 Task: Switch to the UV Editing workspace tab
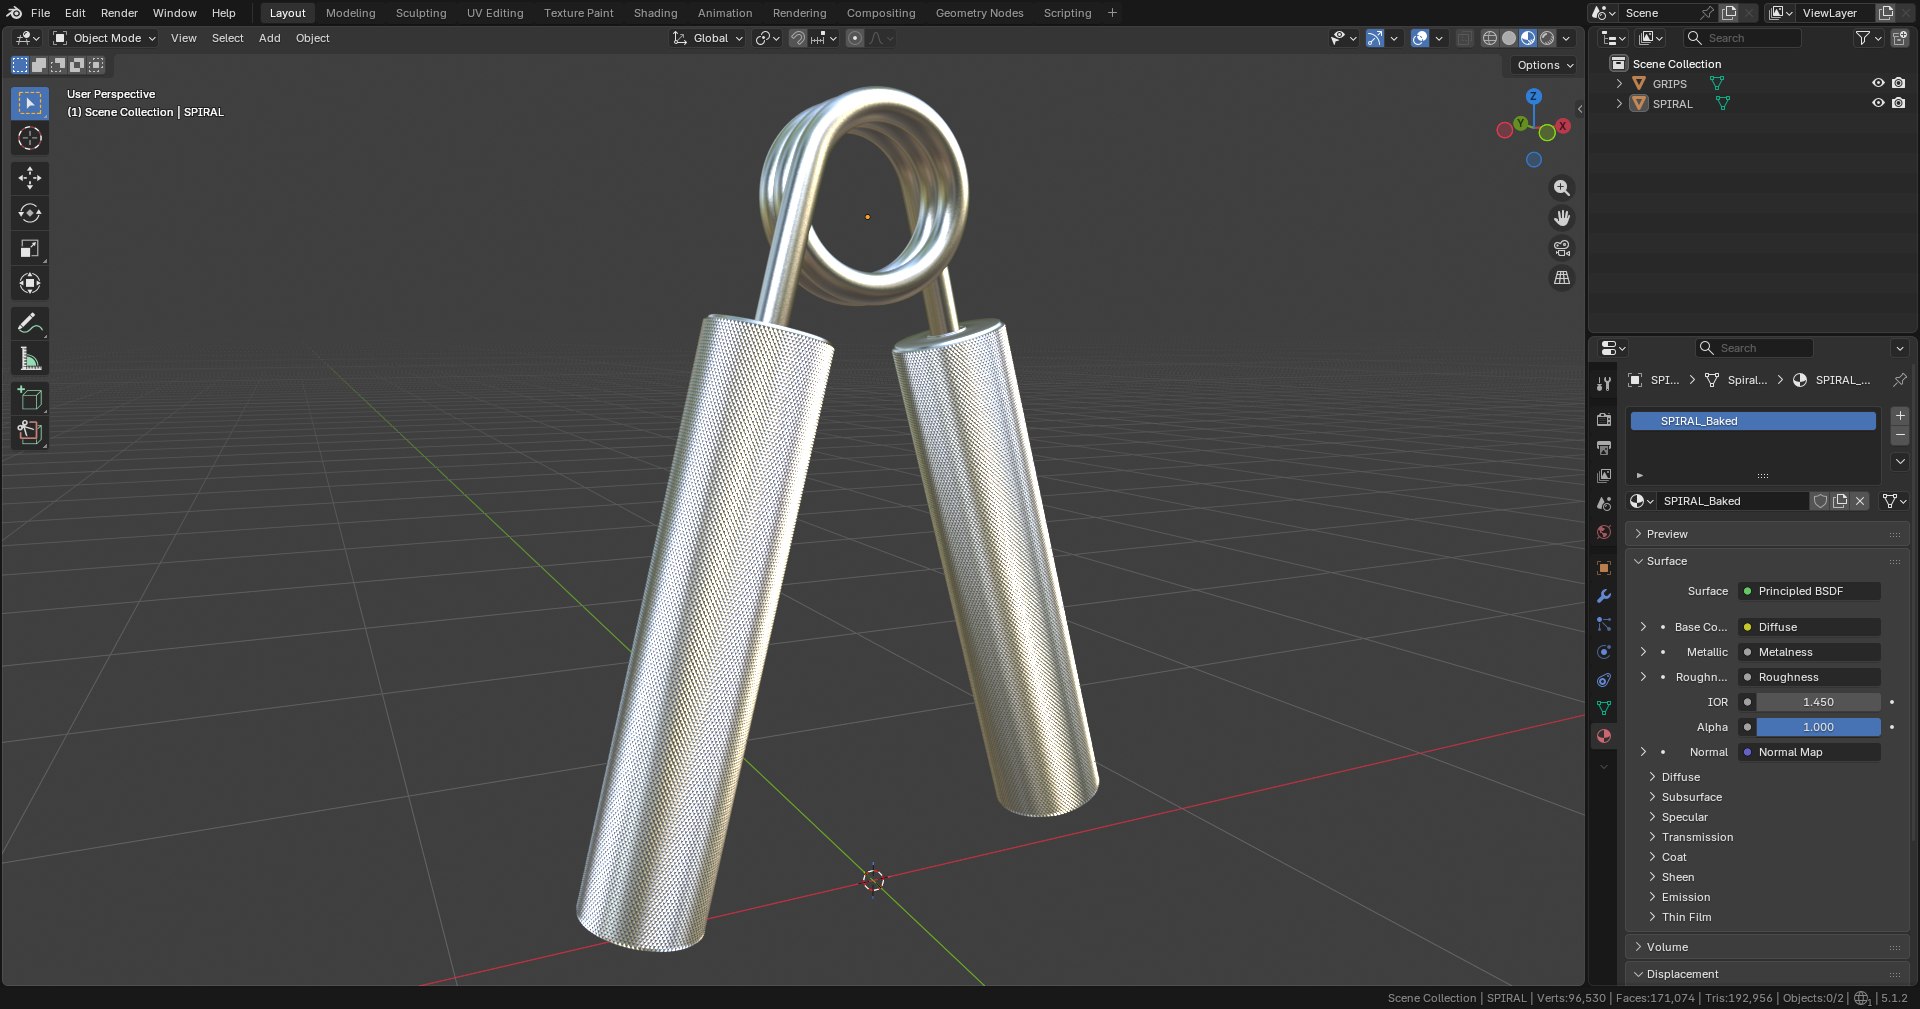[495, 13]
